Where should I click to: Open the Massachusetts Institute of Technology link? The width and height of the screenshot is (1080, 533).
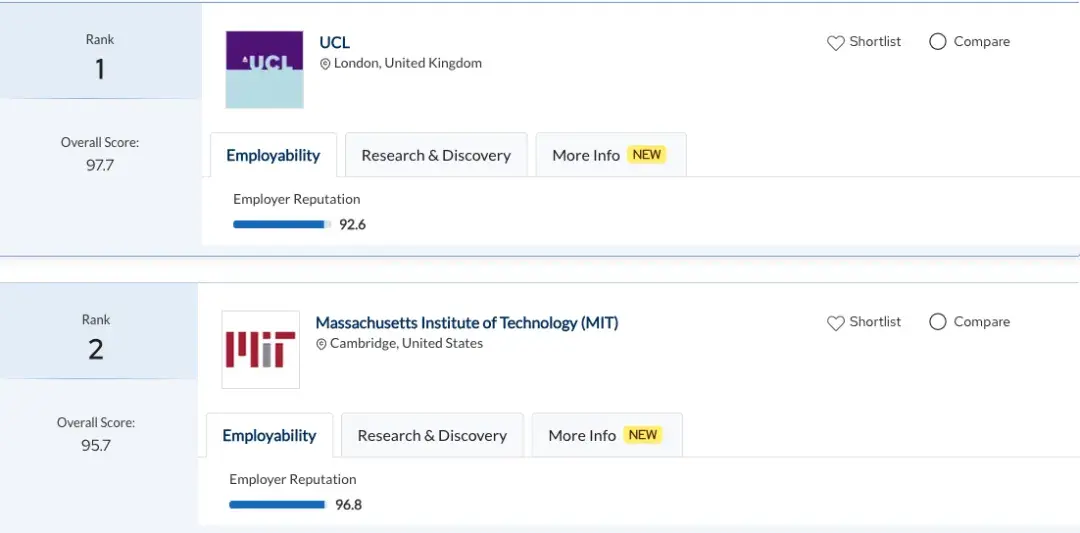[467, 322]
